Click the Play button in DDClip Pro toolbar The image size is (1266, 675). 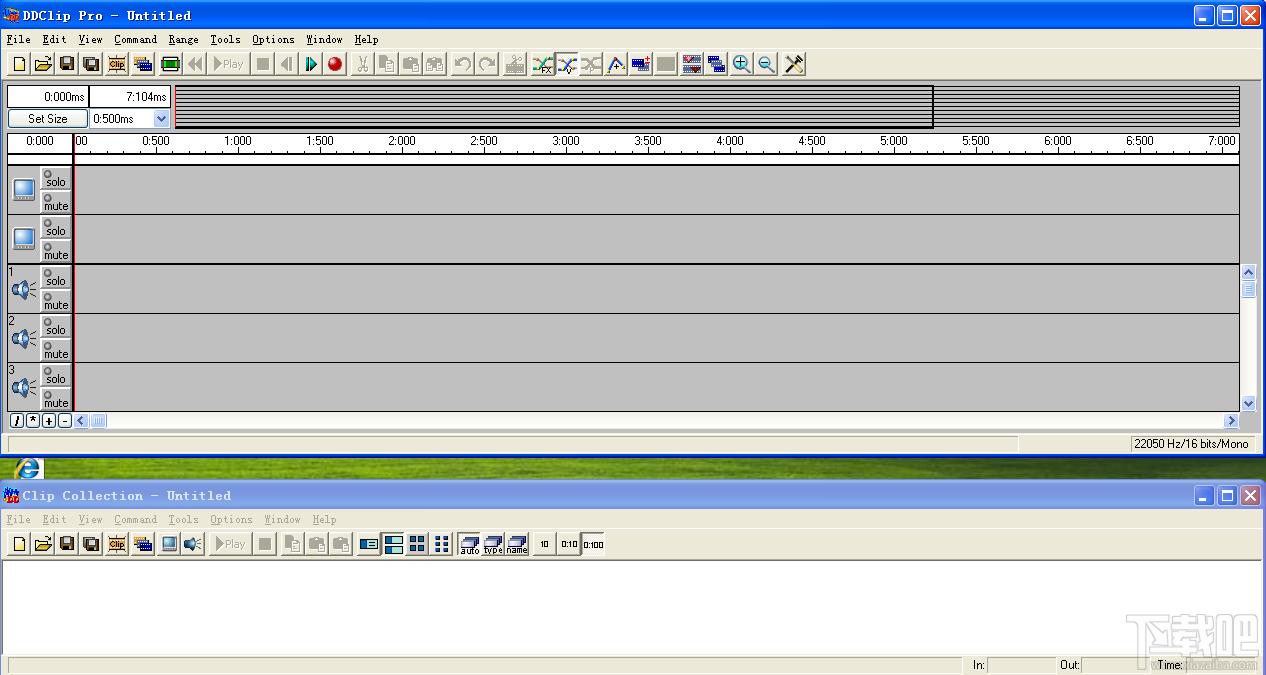(x=229, y=64)
